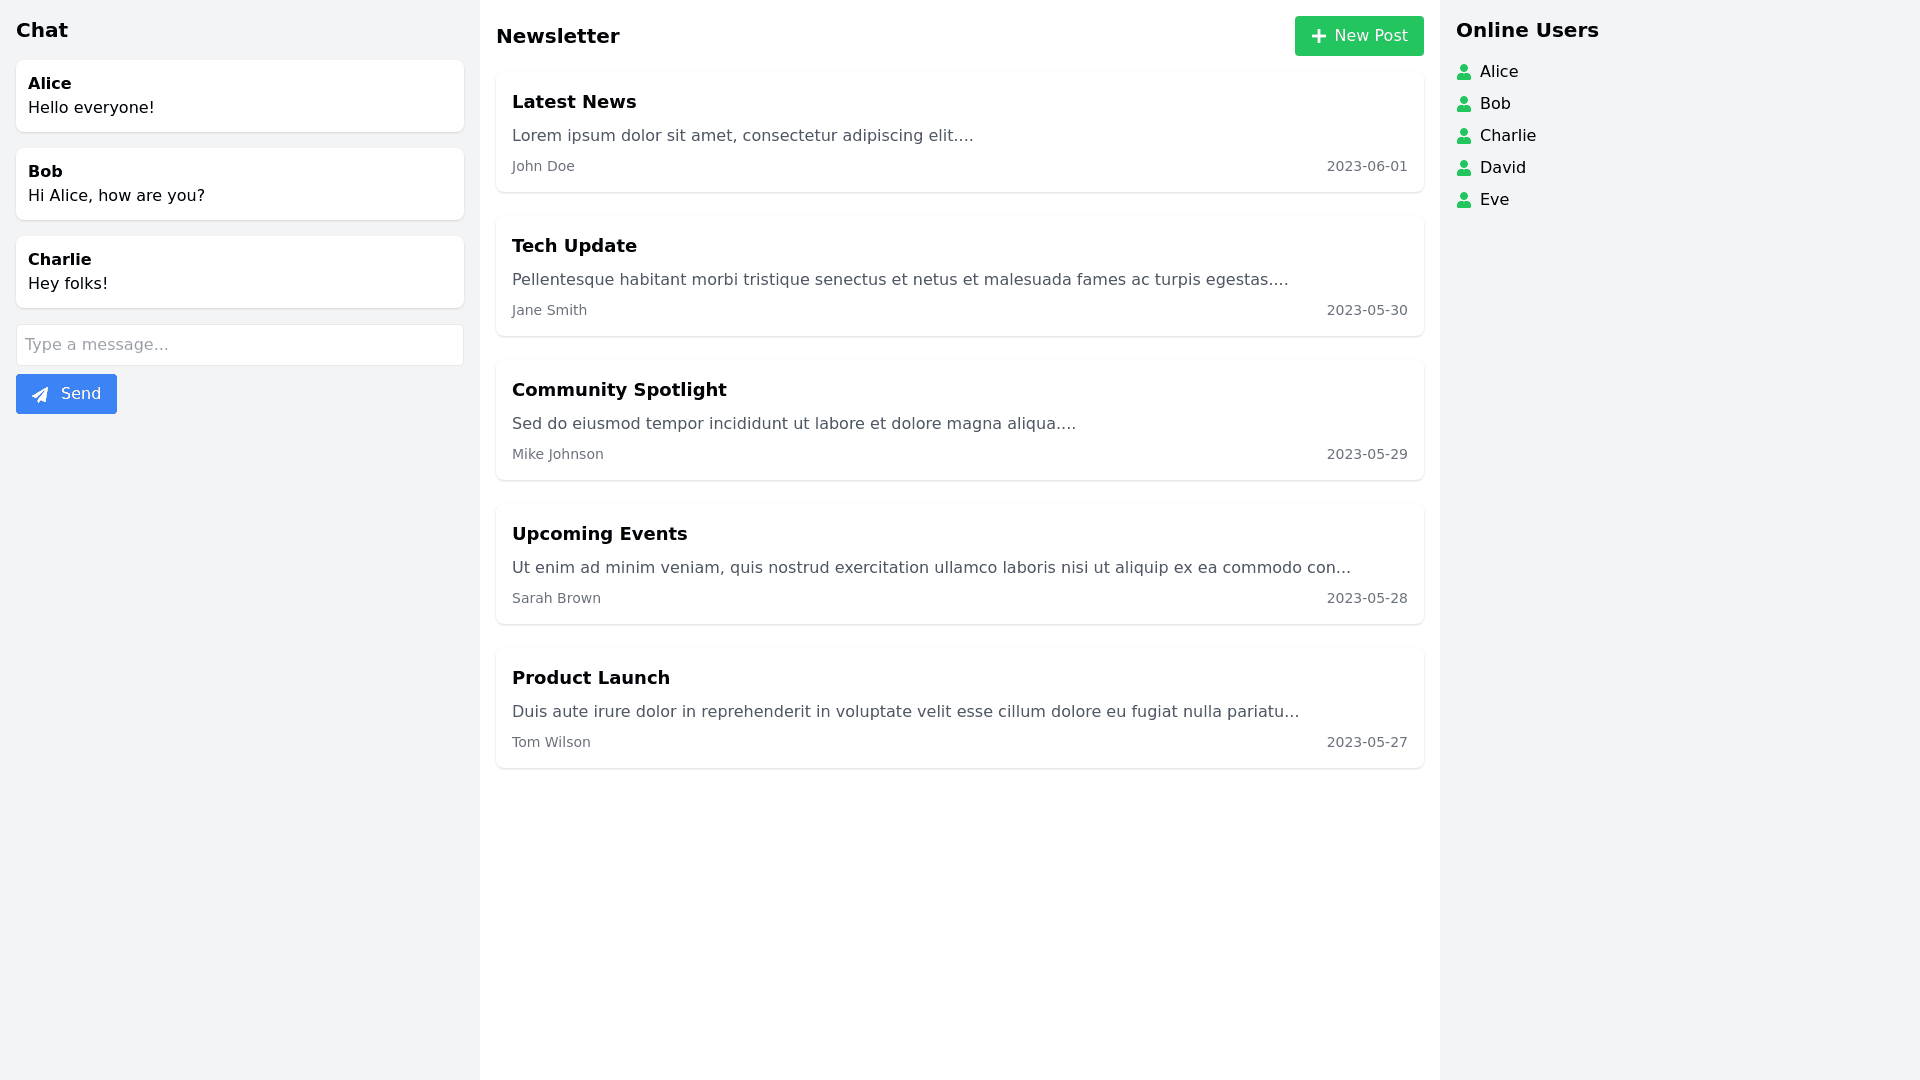Select Eve in Online Users list
The width and height of the screenshot is (1920, 1080).
(1494, 200)
